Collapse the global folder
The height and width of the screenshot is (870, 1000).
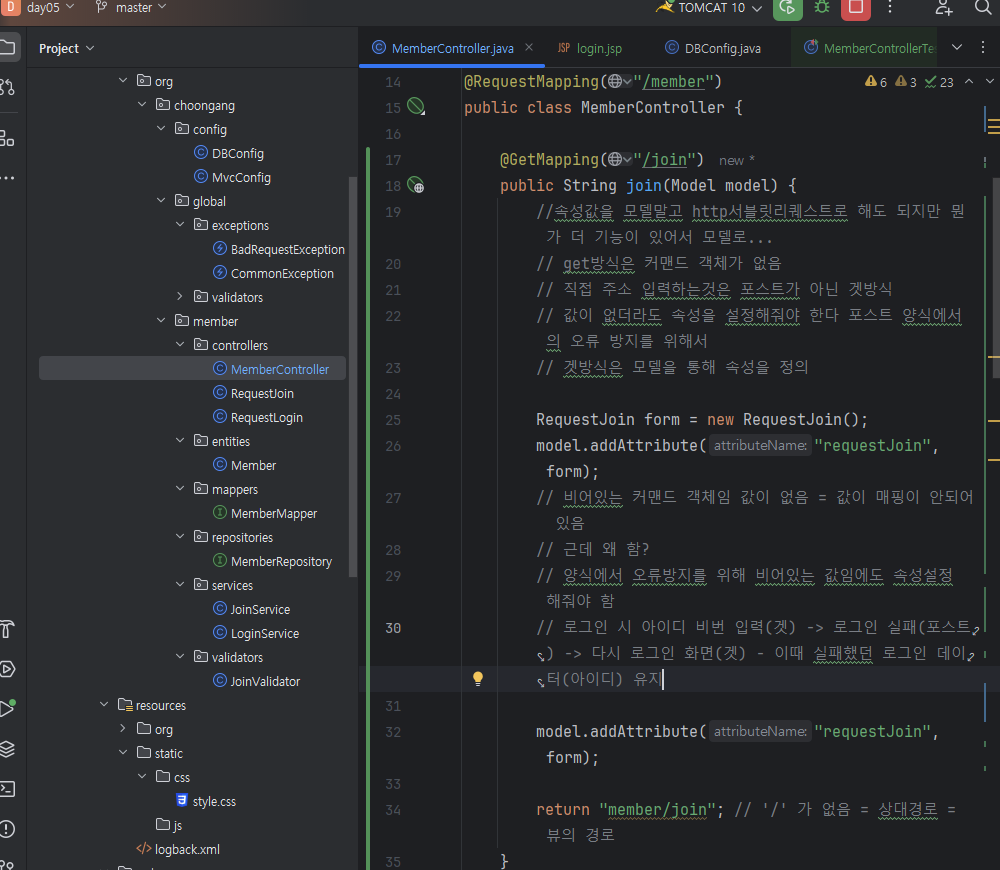click(x=161, y=201)
